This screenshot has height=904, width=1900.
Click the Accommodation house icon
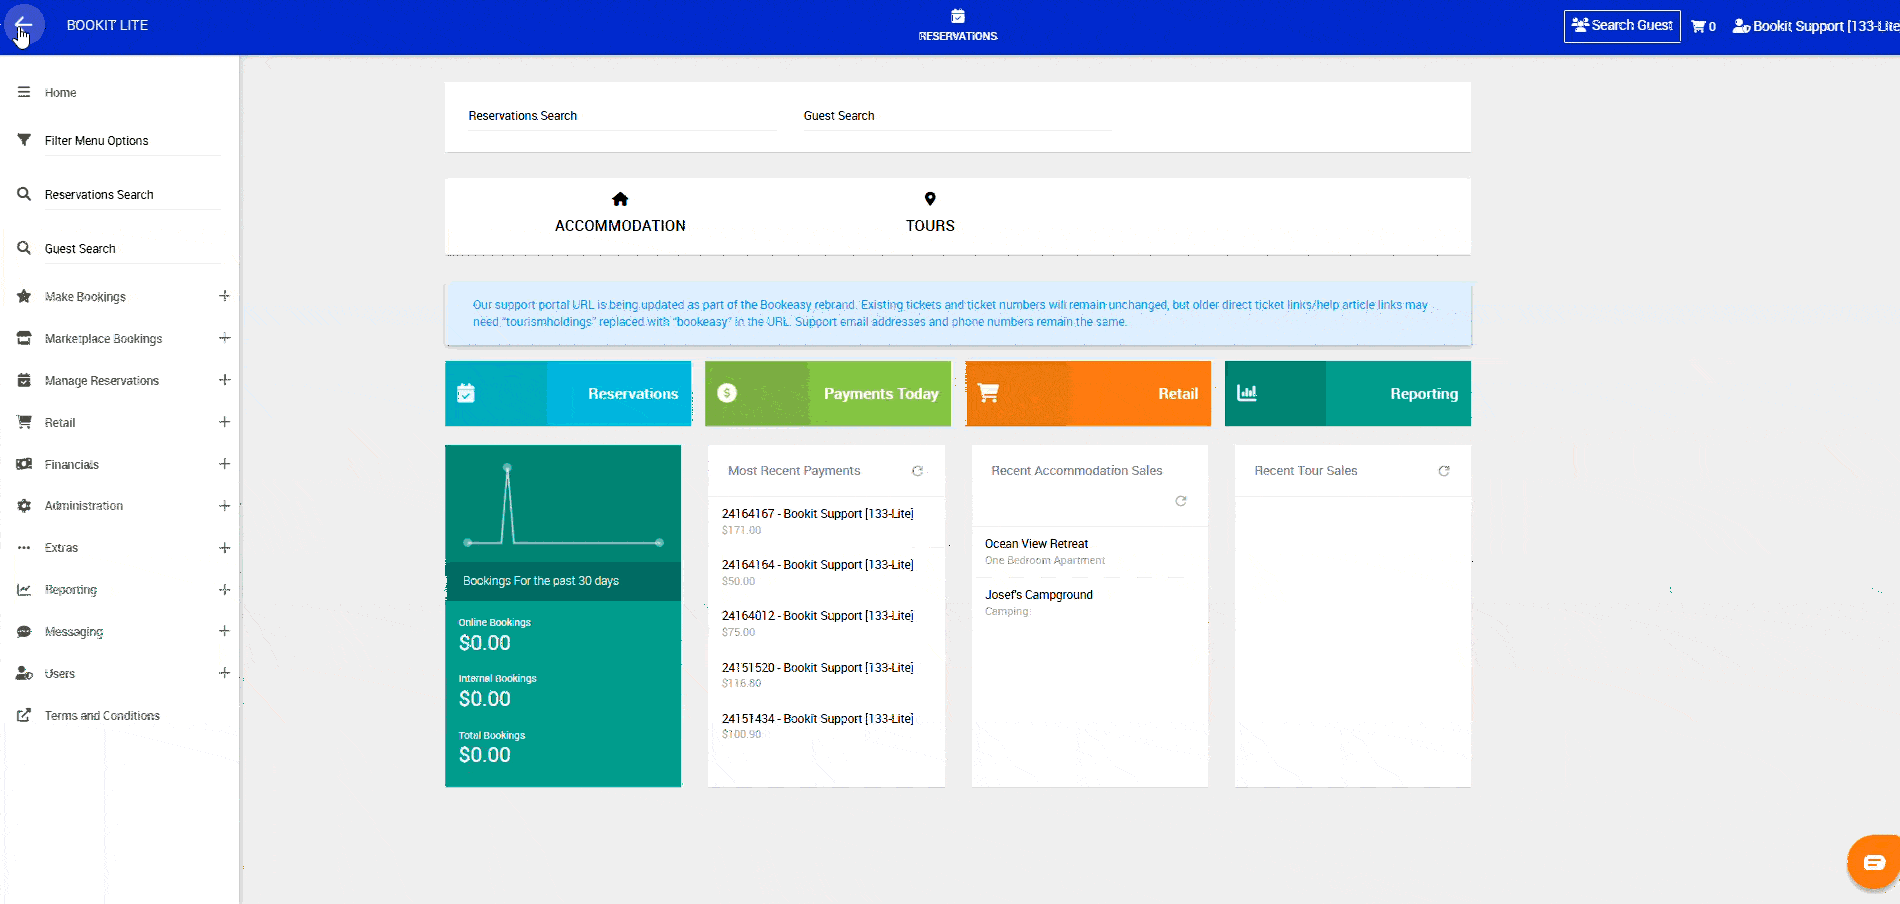pos(620,199)
